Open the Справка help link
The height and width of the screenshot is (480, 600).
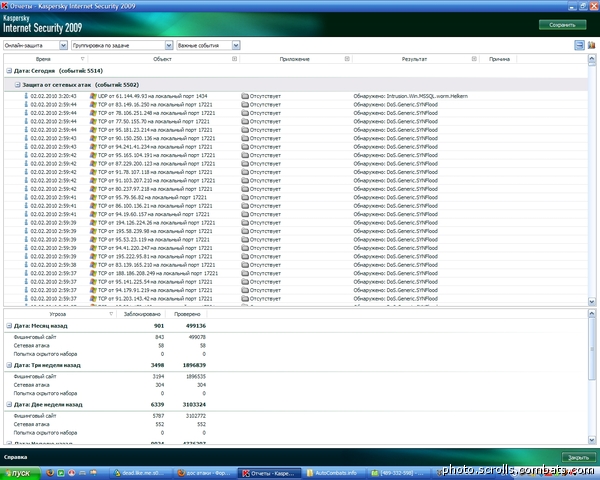[15, 457]
